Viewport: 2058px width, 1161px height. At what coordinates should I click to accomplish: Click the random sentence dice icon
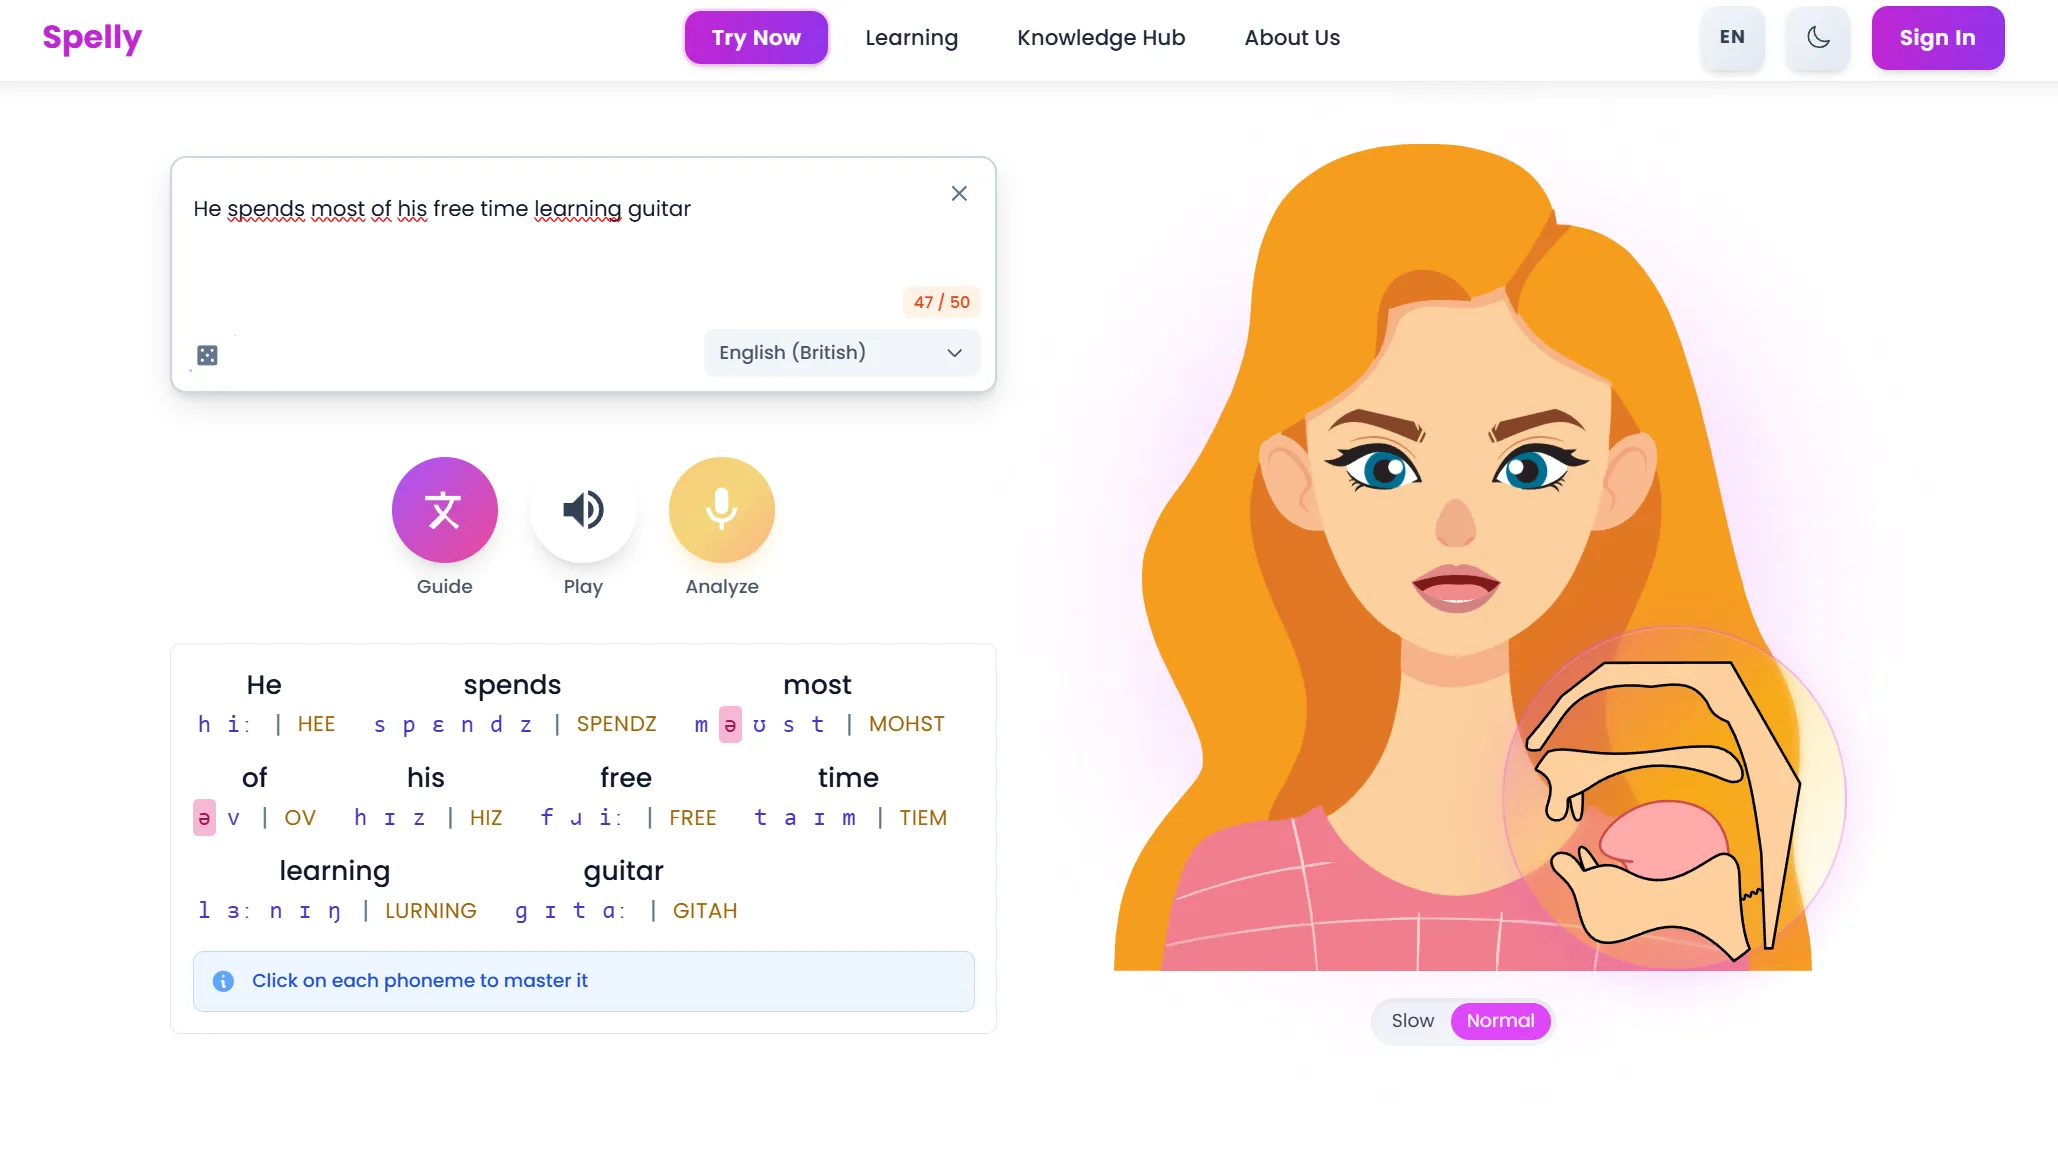pos(207,355)
